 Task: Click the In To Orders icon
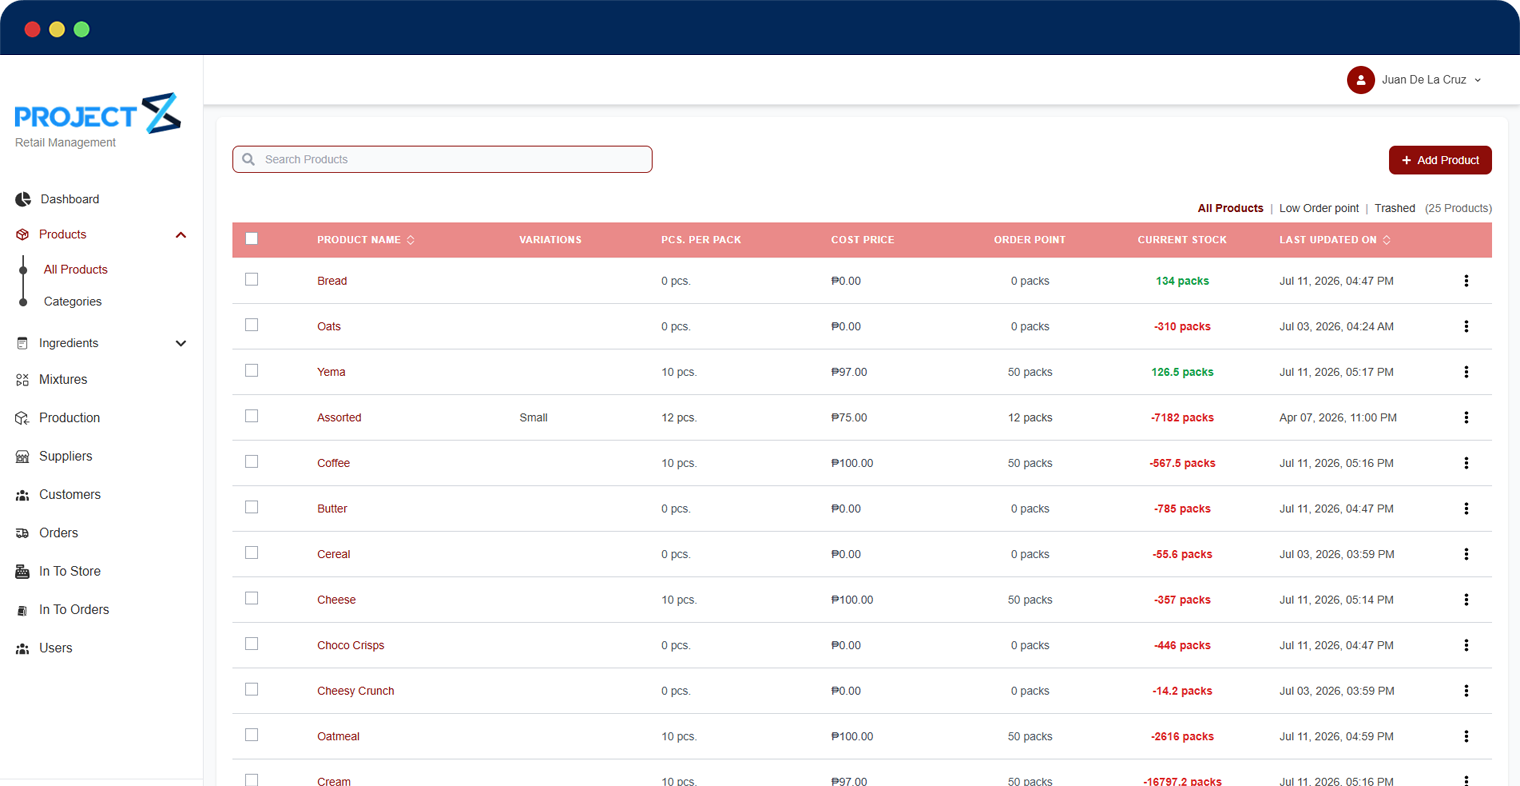pos(22,610)
